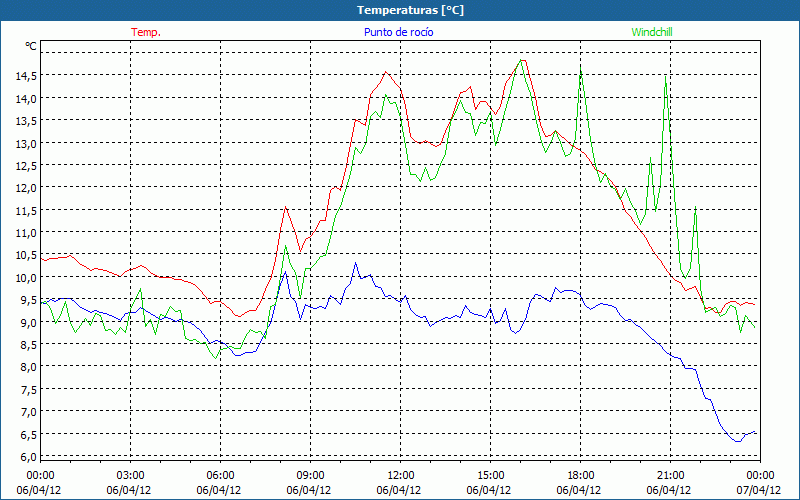This screenshot has height=500, width=800.
Task: Click the 12,0 y-axis value
Action: [x=26, y=188]
